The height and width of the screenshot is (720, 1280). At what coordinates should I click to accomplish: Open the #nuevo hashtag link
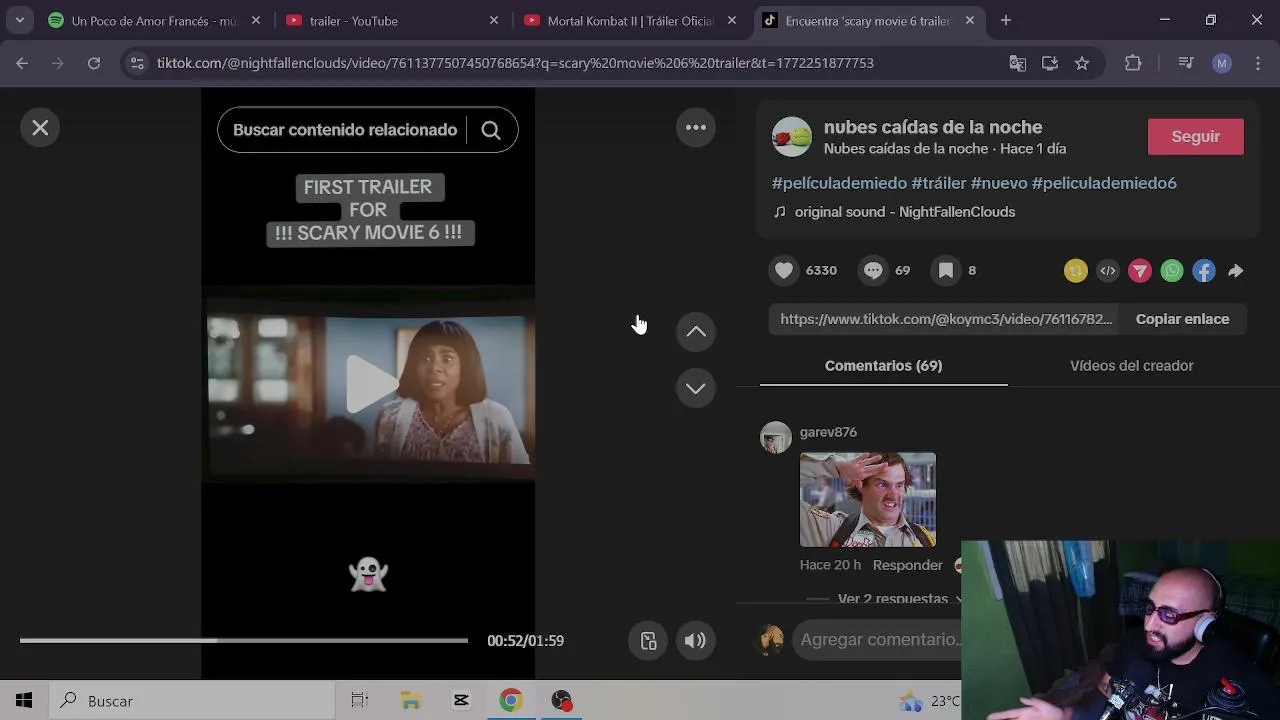999,183
